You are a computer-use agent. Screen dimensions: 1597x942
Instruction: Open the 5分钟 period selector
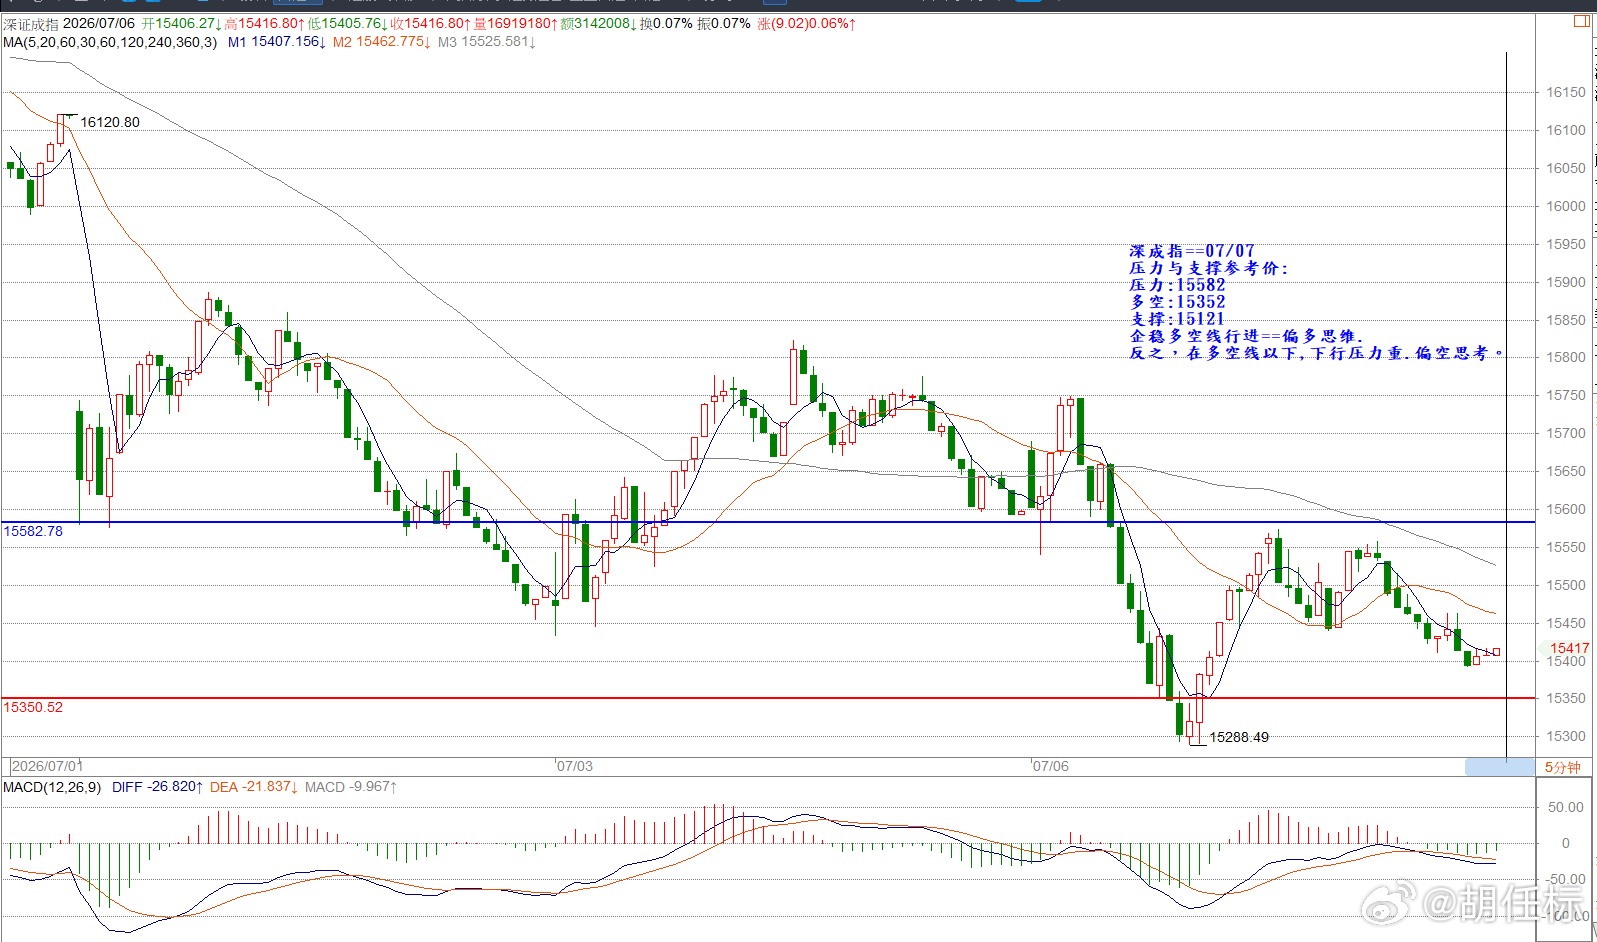1563,767
